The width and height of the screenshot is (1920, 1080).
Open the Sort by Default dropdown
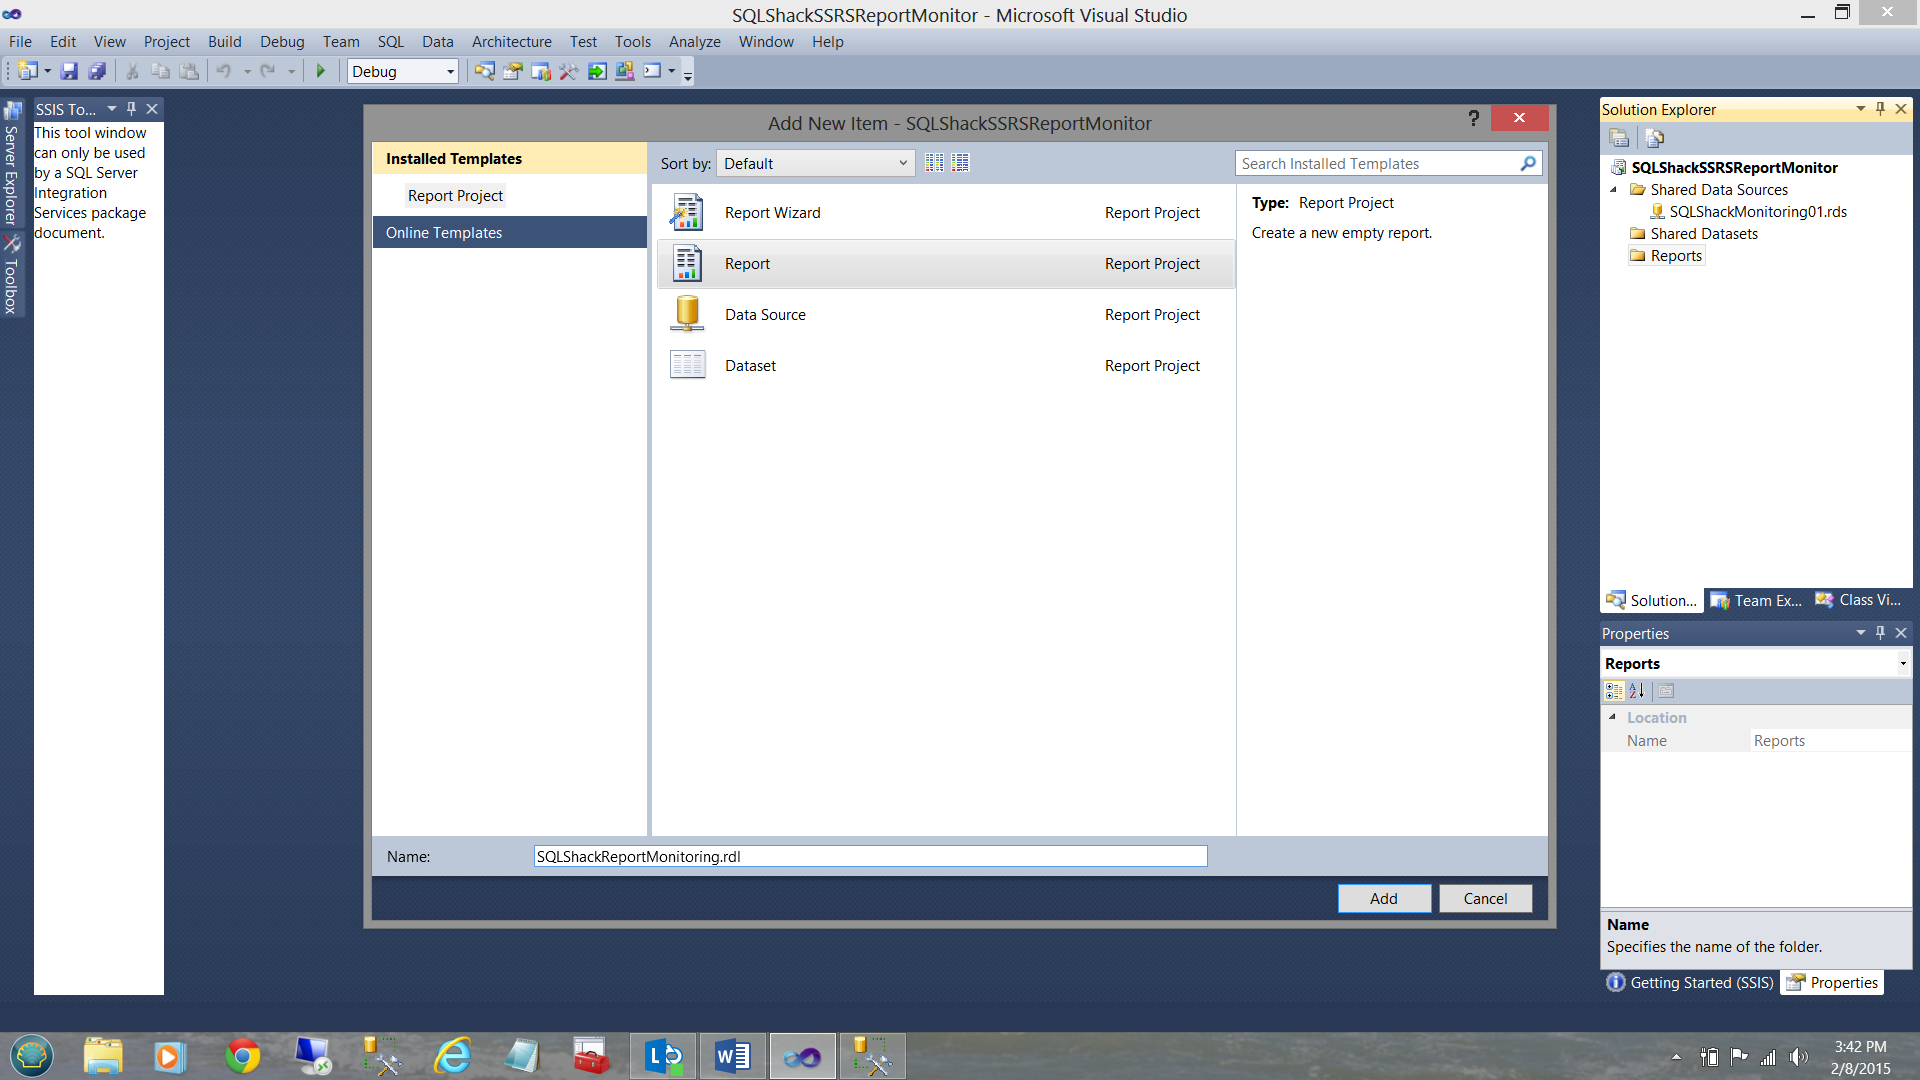[x=815, y=164]
